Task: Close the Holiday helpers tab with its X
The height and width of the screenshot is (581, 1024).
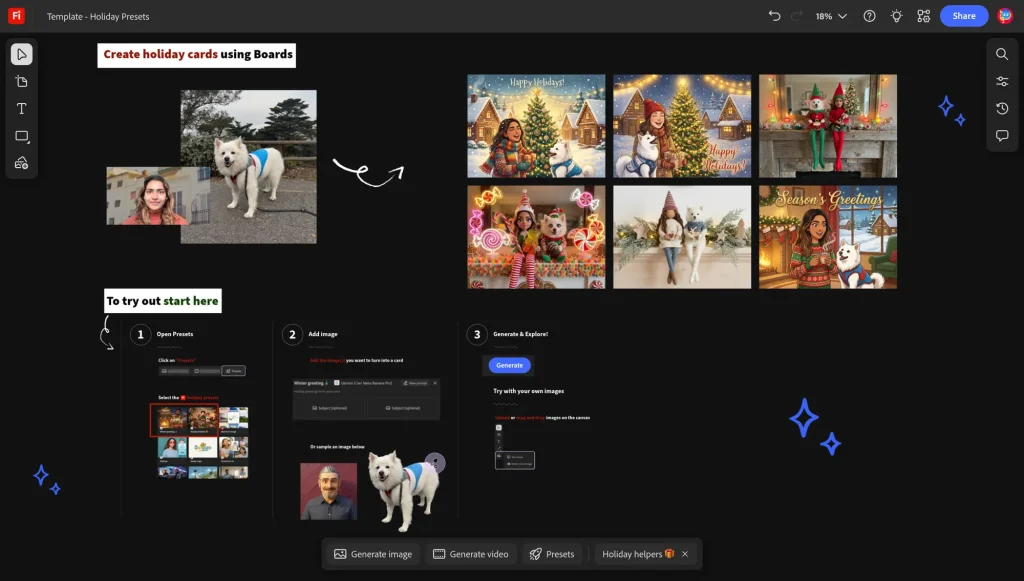Action: (x=684, y=553)
